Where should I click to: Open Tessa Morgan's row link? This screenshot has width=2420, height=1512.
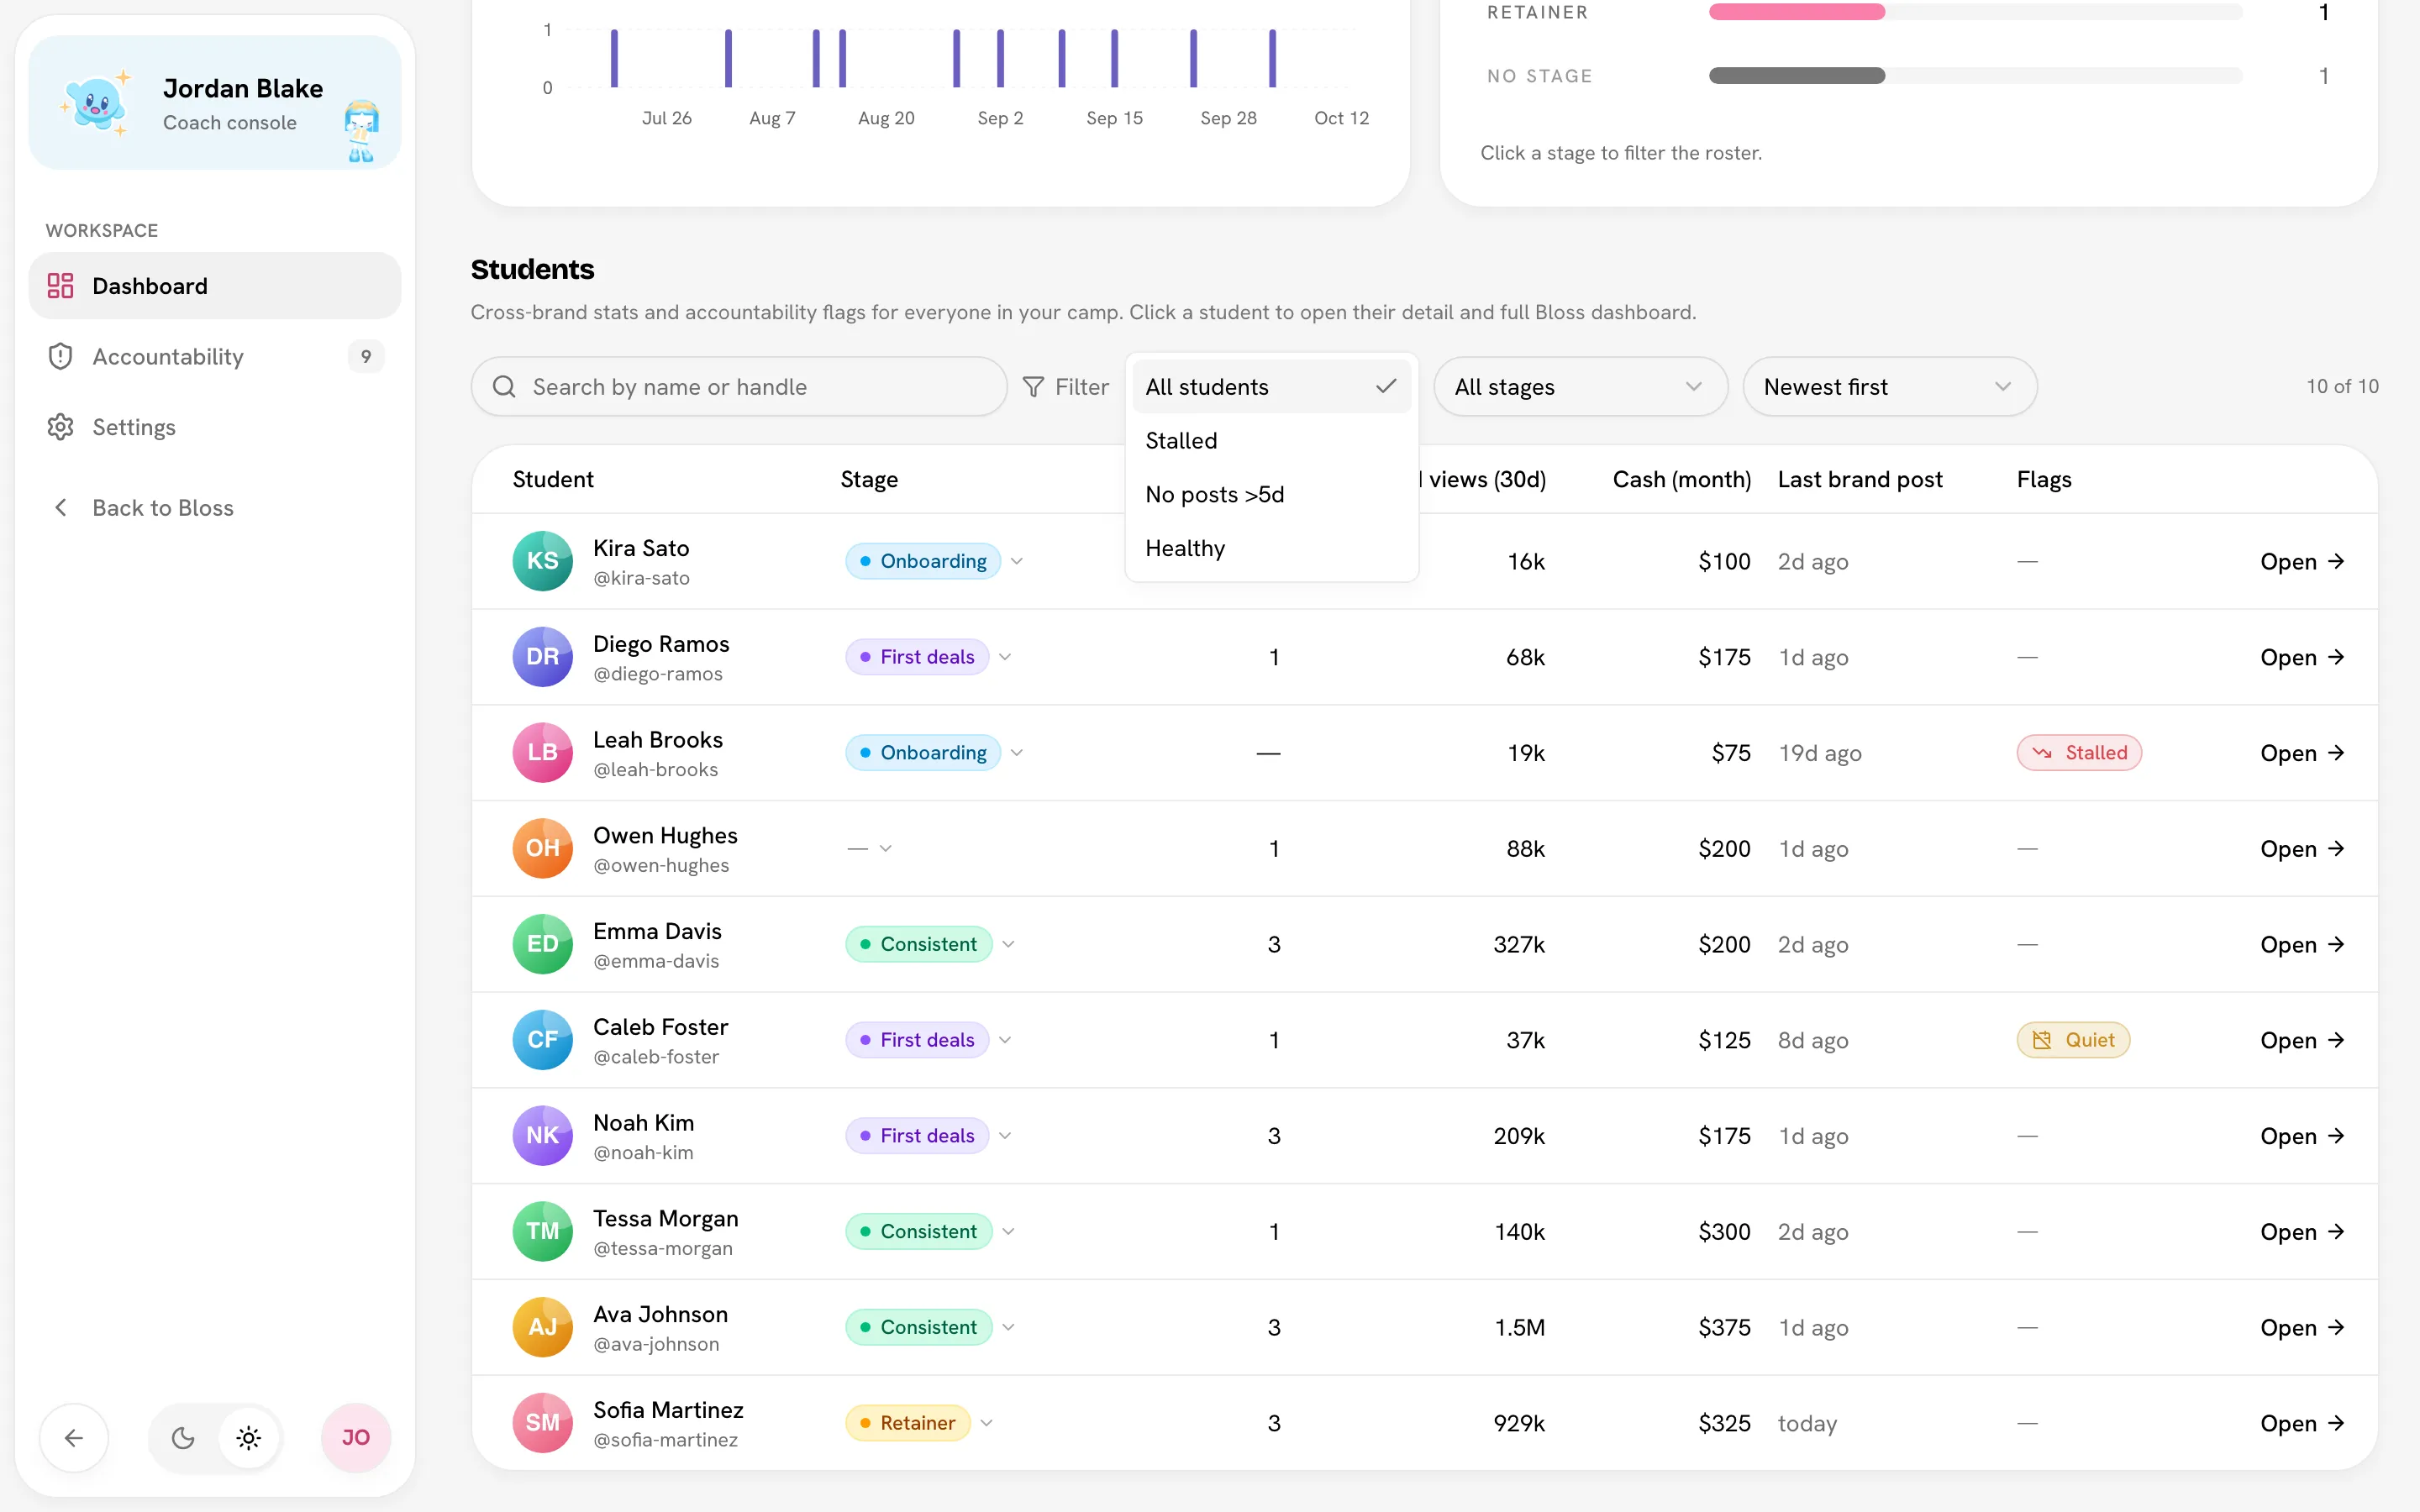pos(2302,1231)
